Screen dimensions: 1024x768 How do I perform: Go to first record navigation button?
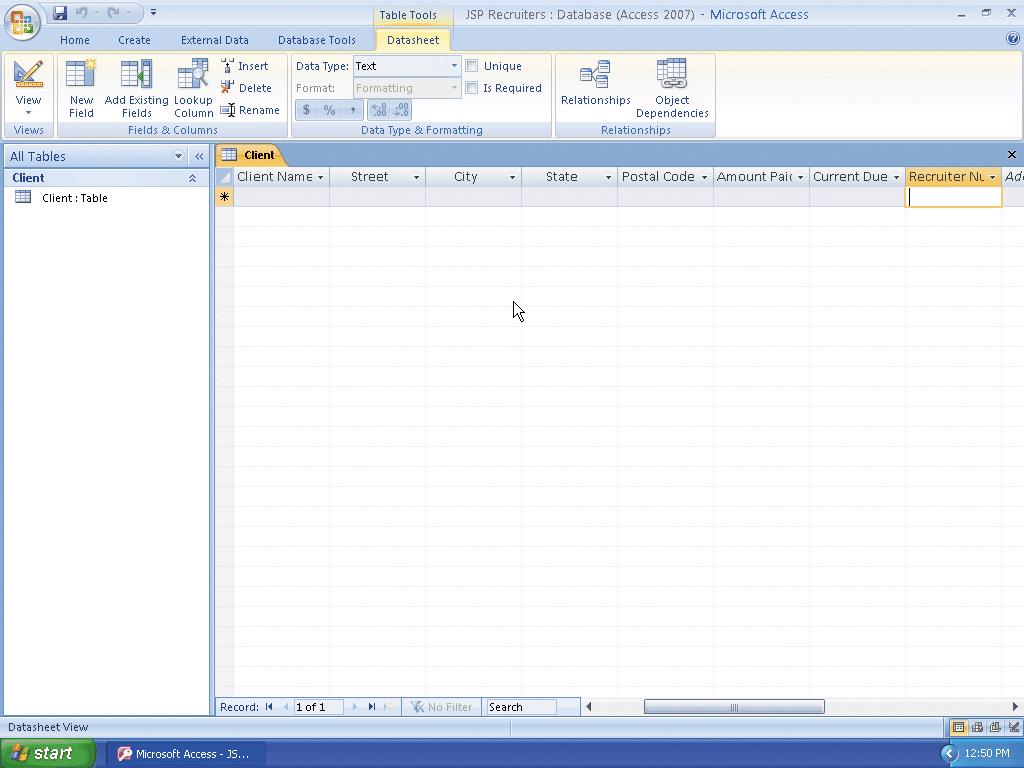[269, 707]
